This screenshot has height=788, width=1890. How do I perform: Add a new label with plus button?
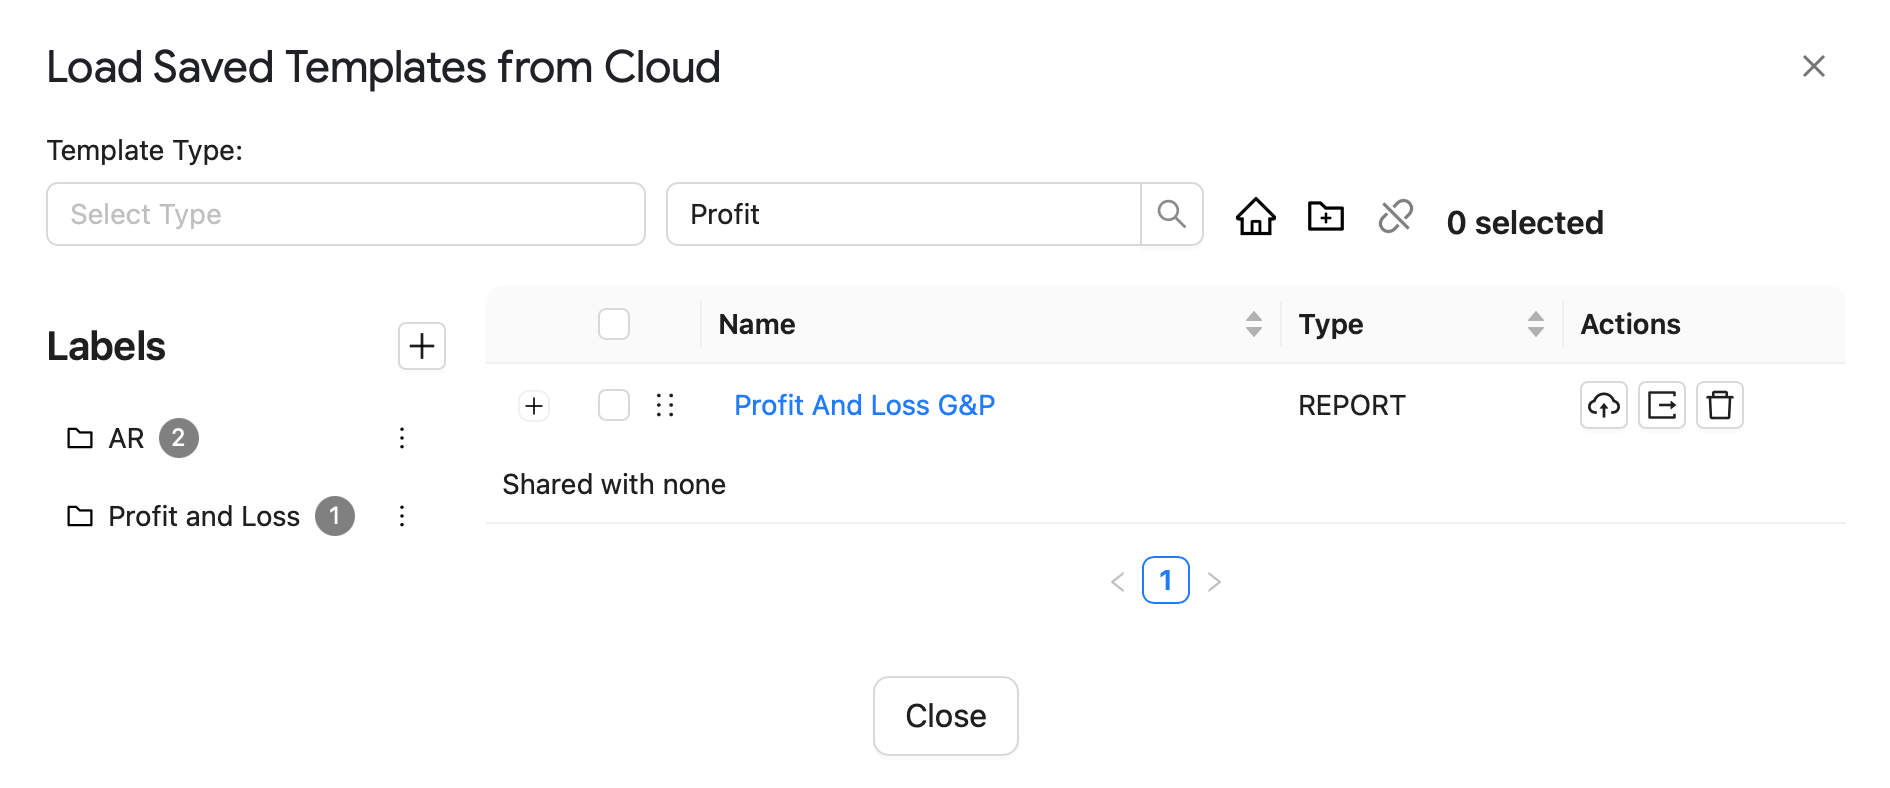coord(422,346)
